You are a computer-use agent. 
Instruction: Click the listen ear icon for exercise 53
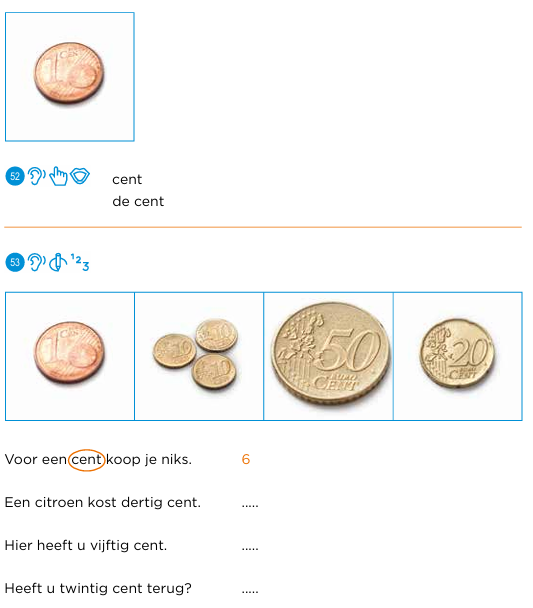coord(36,262)
